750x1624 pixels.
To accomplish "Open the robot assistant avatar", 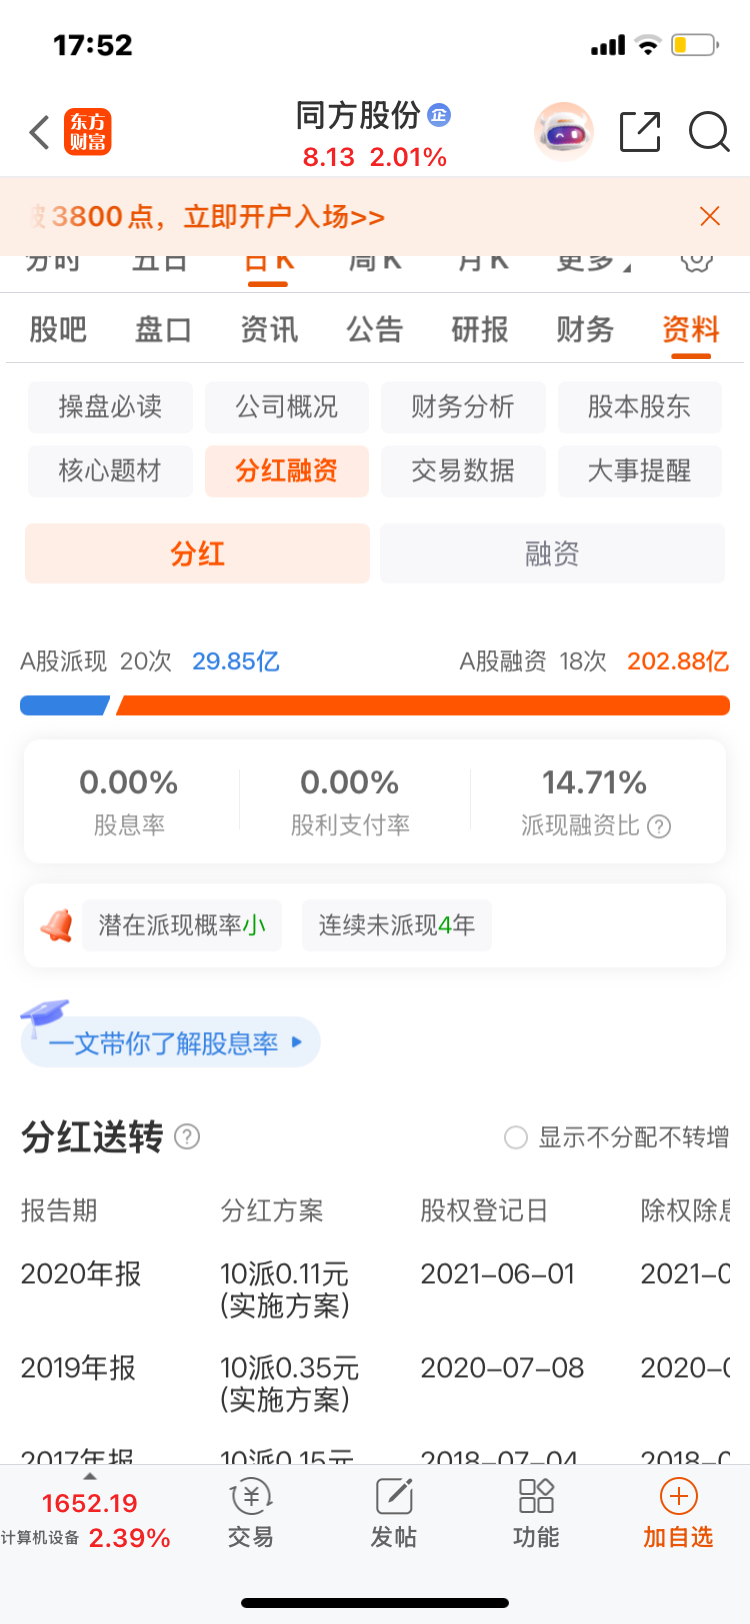I will point(564,131).
